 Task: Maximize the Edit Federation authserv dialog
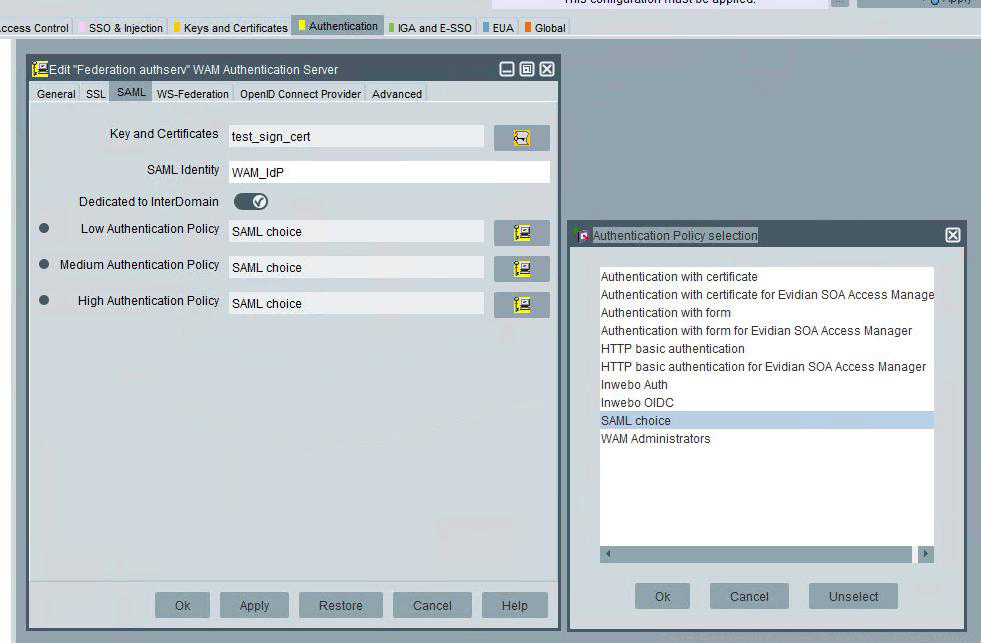click(527, 69)
